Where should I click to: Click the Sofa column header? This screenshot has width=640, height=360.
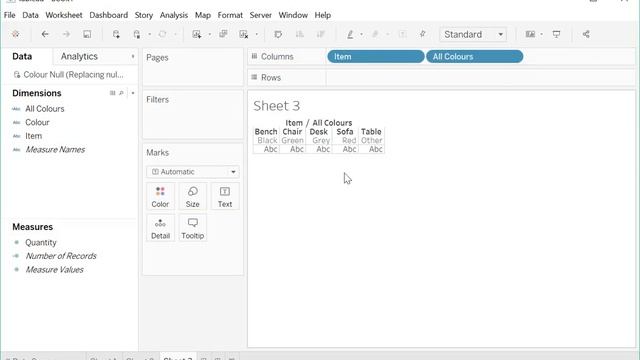click(345, 132)
